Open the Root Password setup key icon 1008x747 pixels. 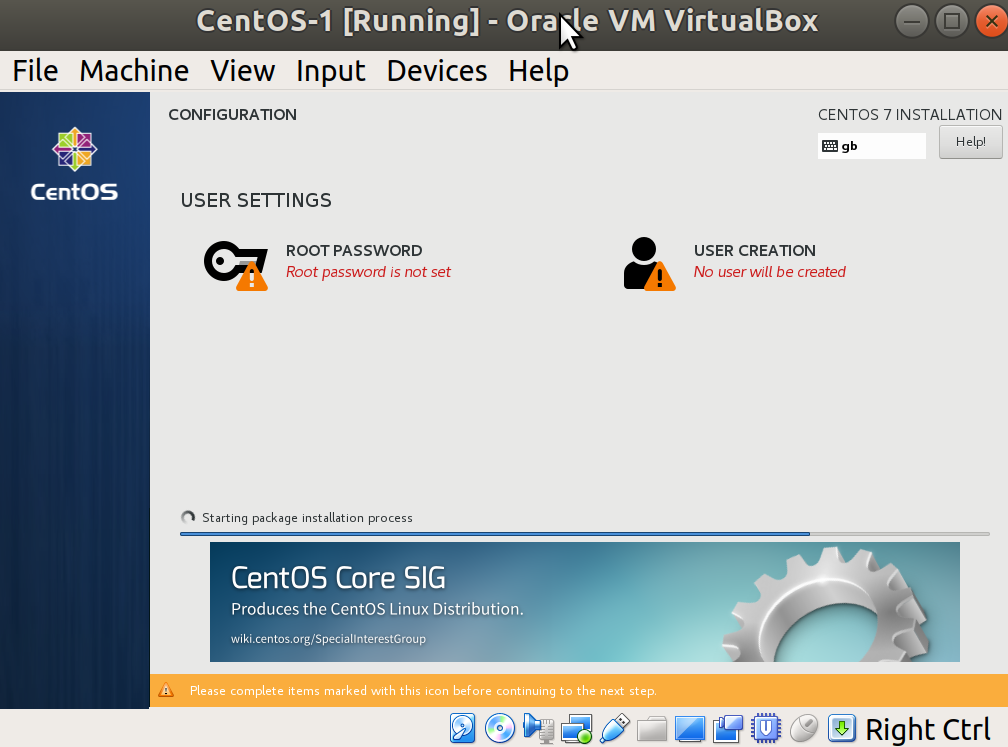(x=235, y=266)
